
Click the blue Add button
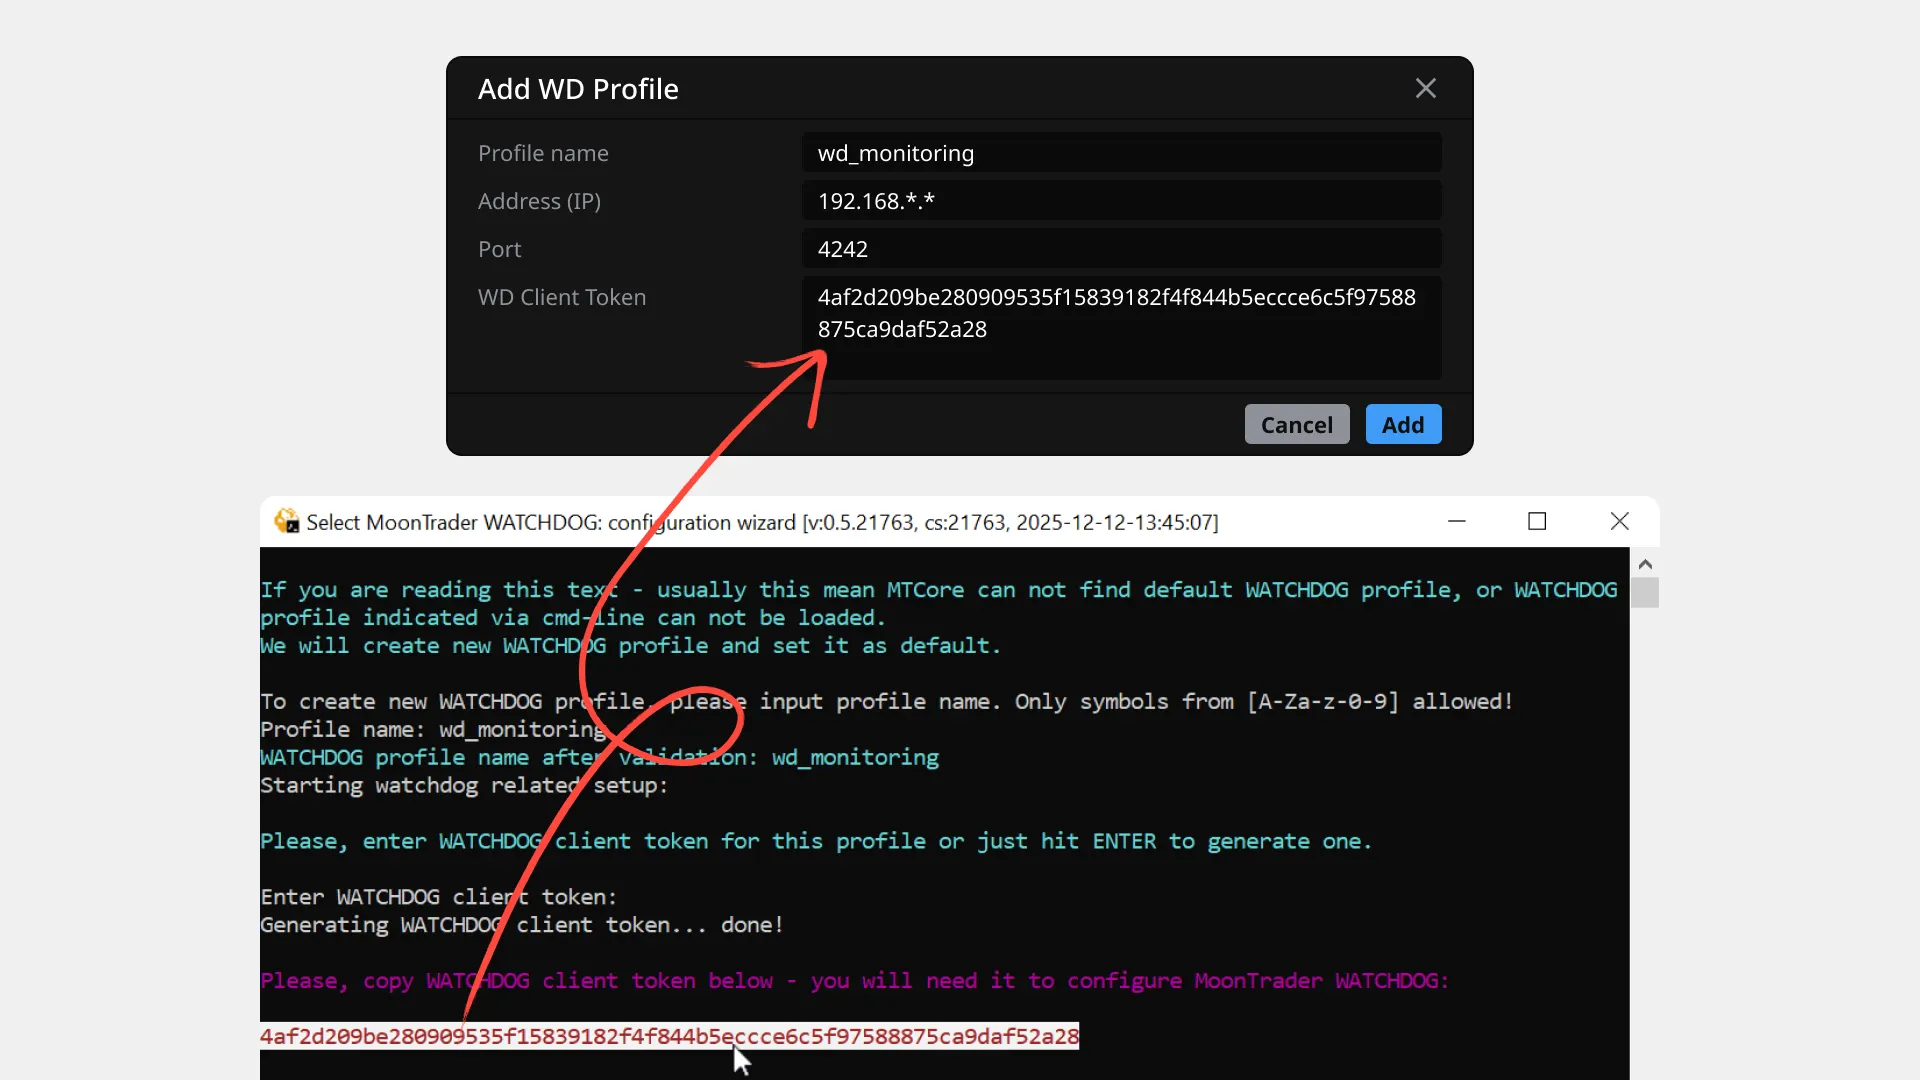[x=1402, y=424]
